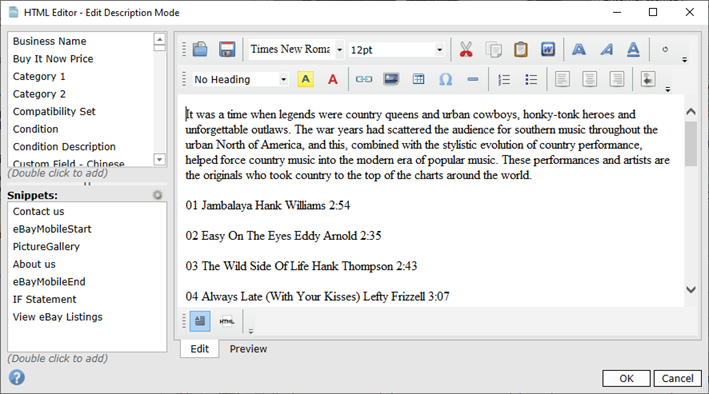Switch to the Preview tab
The width and height of the screenshot is (709, 394).
248,349
